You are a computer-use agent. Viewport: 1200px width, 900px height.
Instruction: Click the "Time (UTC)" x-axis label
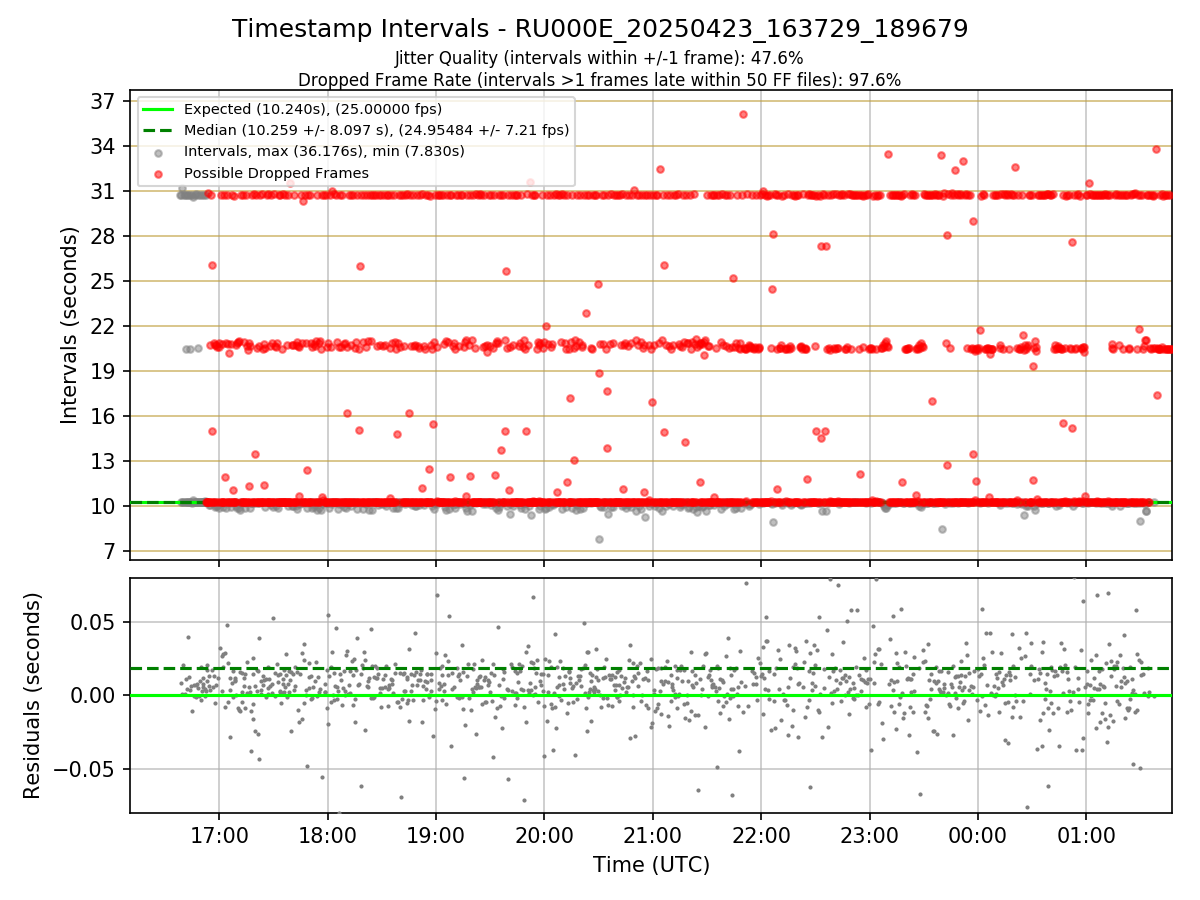pyautogui.click(x=651, y=865)
